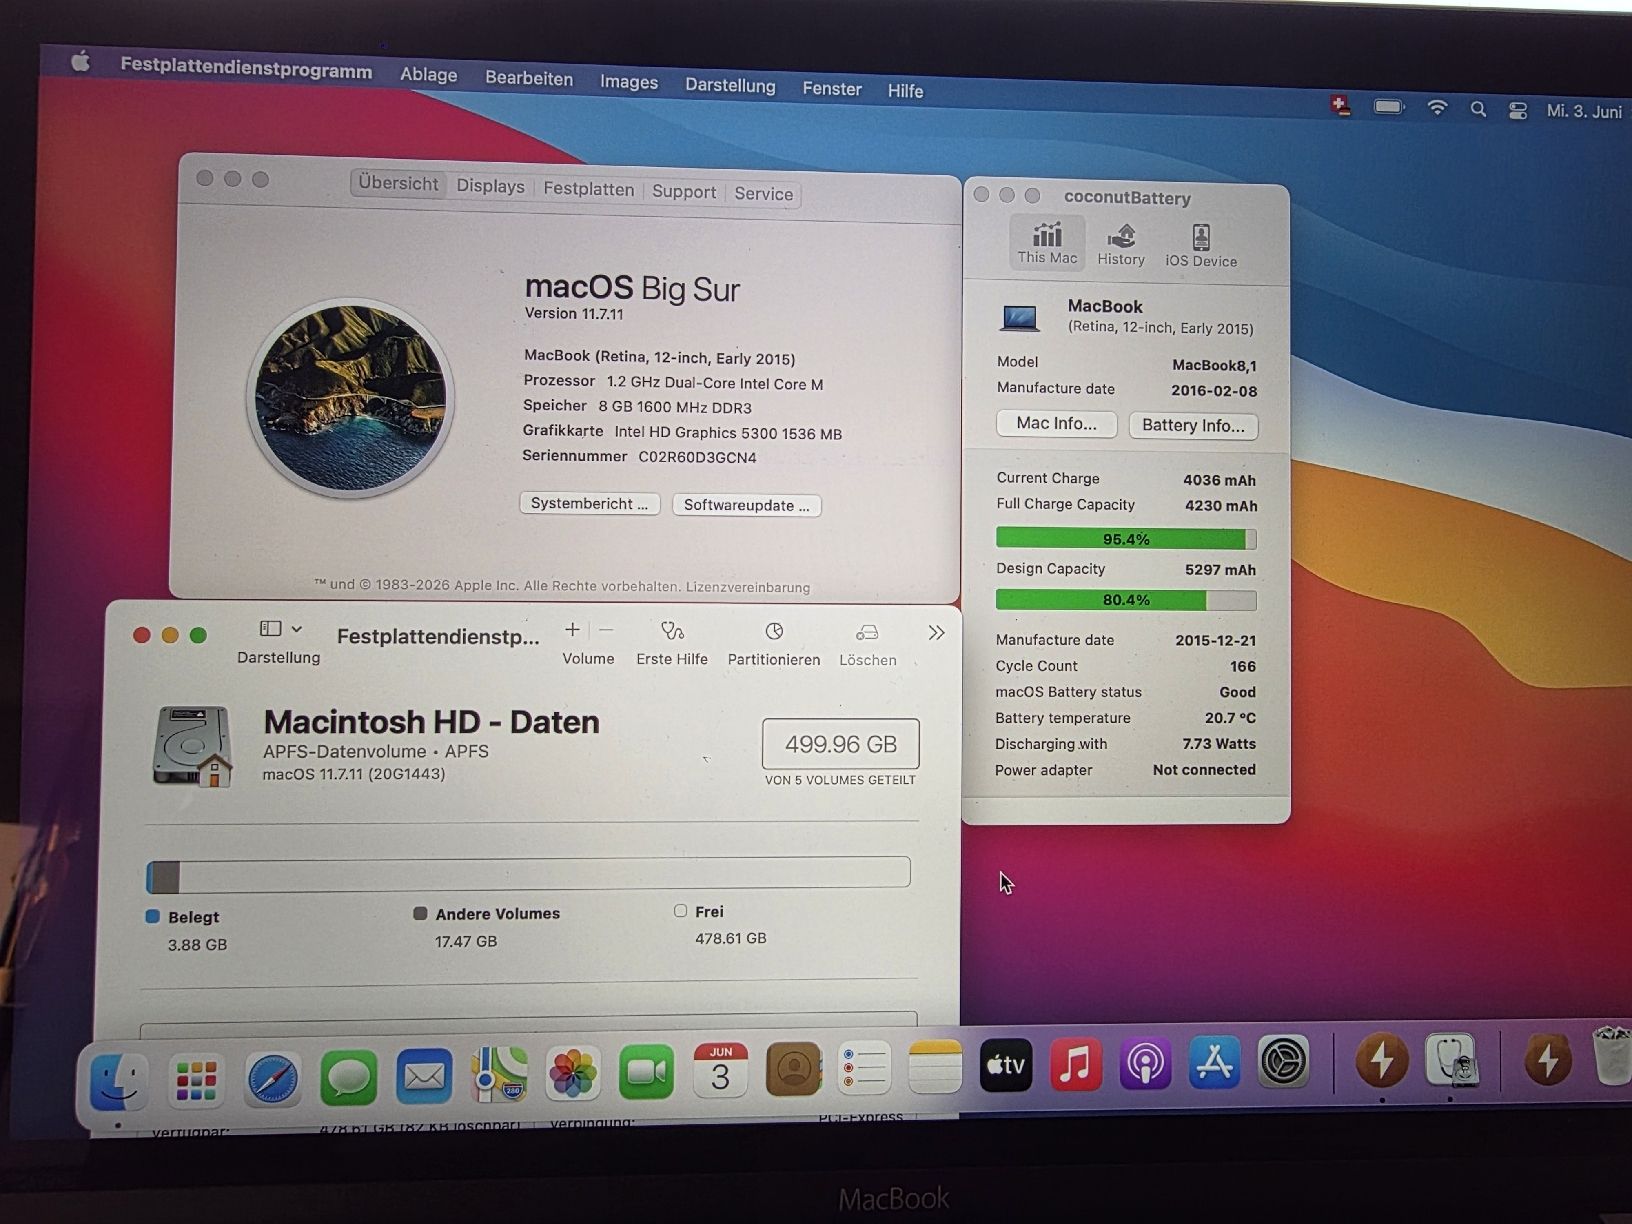The height and width of the screenshot is (1224, 1632).
Task: Open Disk Utility icon in Dock
Action: click(x=1450, y=1060)
